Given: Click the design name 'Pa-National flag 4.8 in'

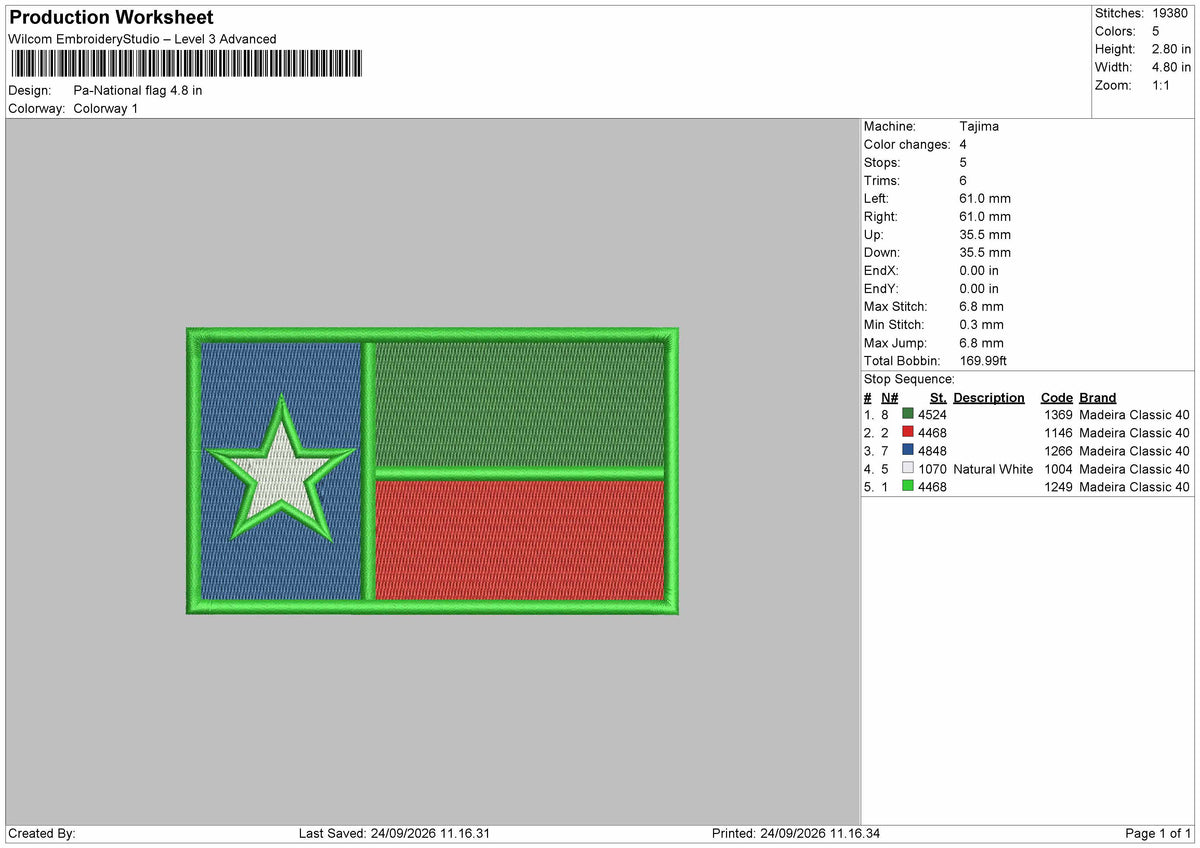Looking at the screenshot, I should point(138,90).
